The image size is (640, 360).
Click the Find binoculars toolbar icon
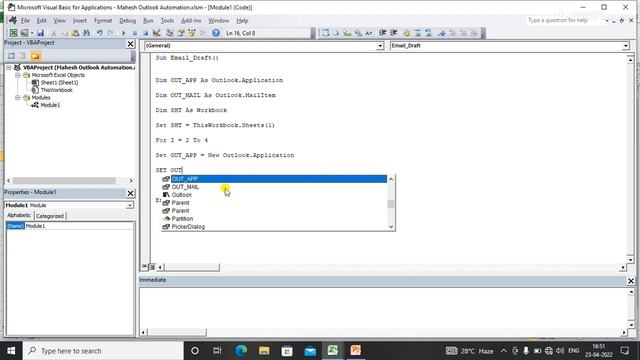pos(87,33)
